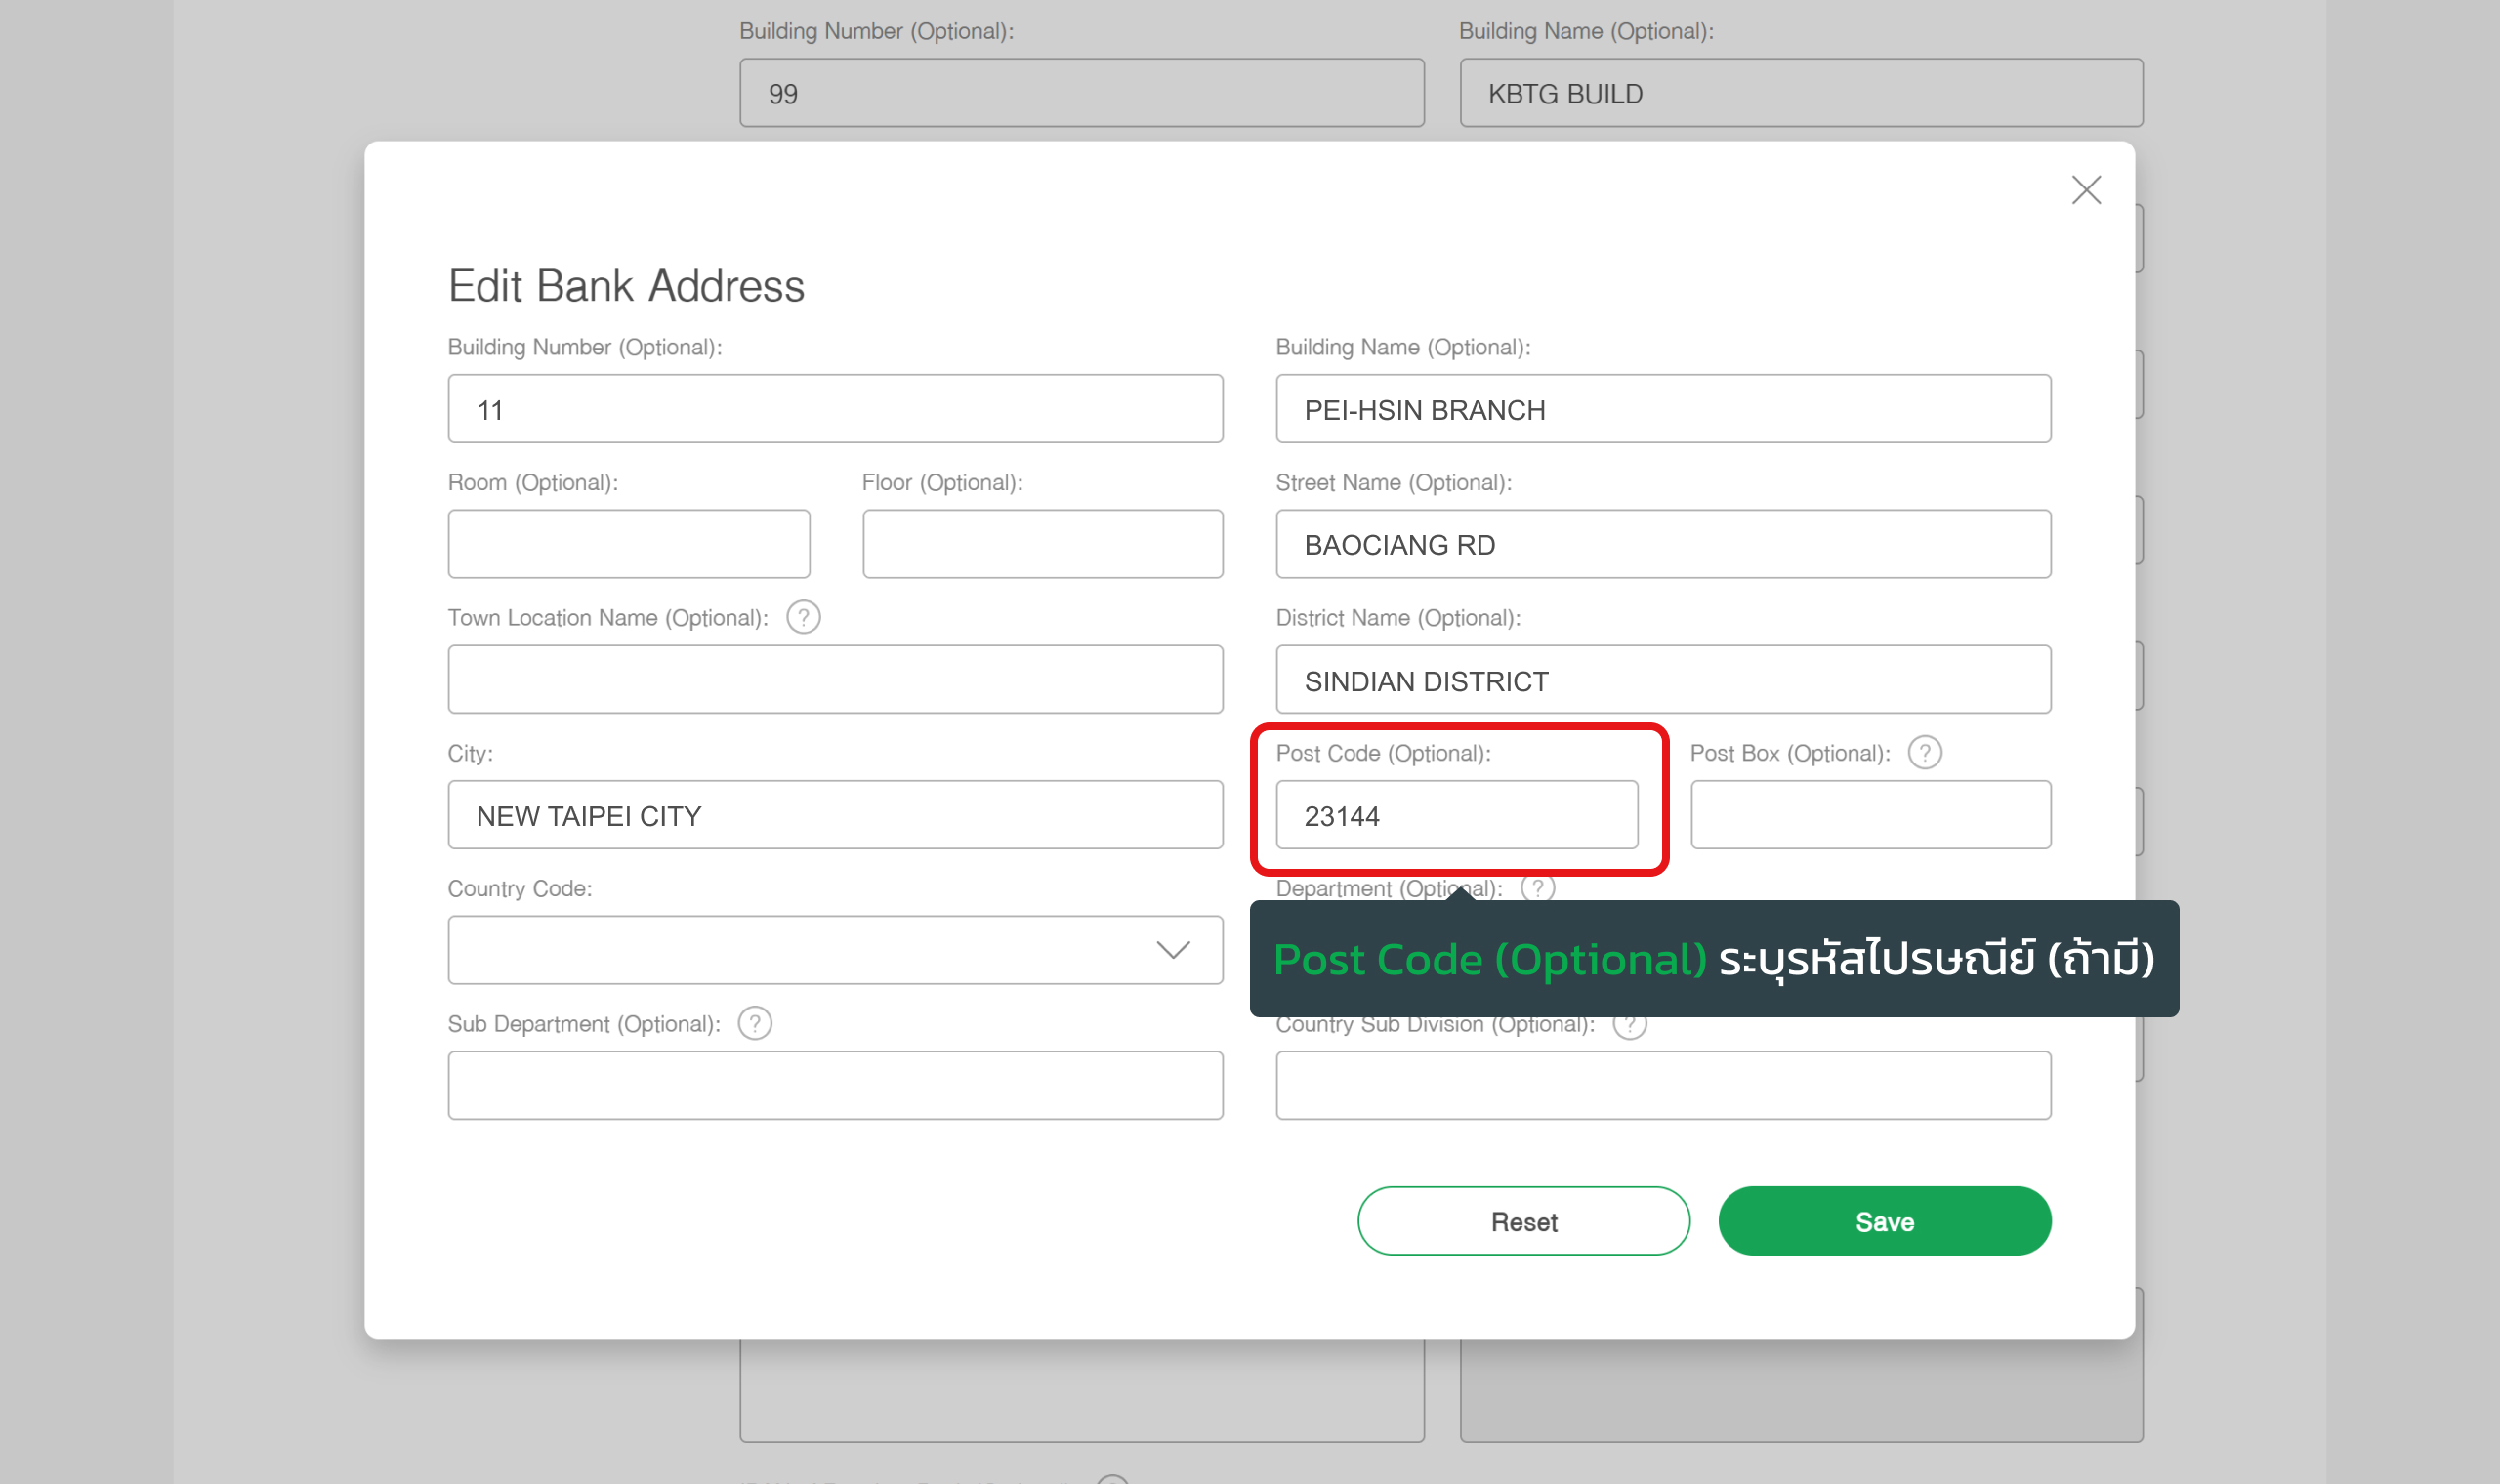Image resolution: width=2500 pixels, height=1484 pixels.
Task: Edit the City field NEW TAIPEI CITY
Action: pyautogui.click(x=835, y=814)
